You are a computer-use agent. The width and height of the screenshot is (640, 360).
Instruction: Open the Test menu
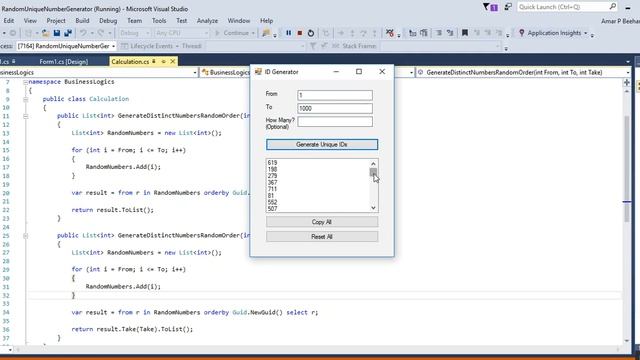pyautogui.click(x=182, y=20)
